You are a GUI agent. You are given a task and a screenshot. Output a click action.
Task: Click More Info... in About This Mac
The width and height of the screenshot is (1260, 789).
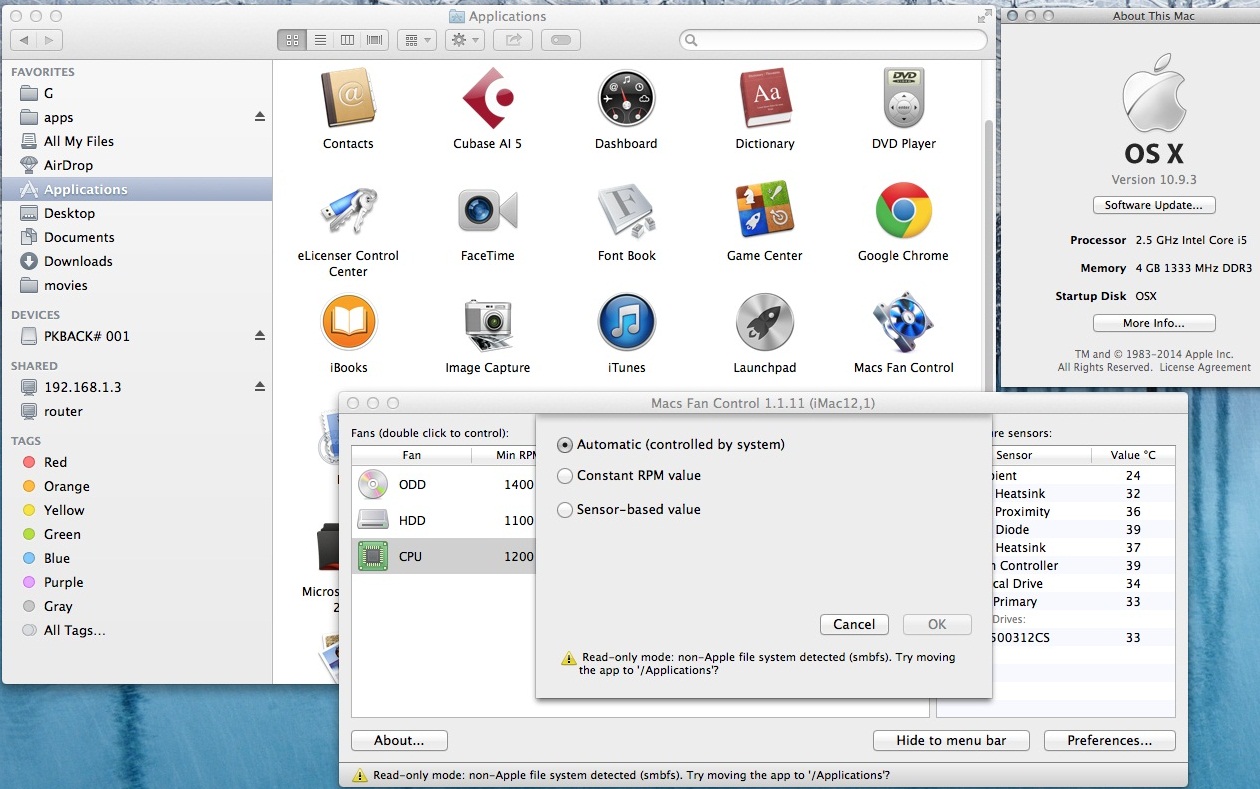1153,323
